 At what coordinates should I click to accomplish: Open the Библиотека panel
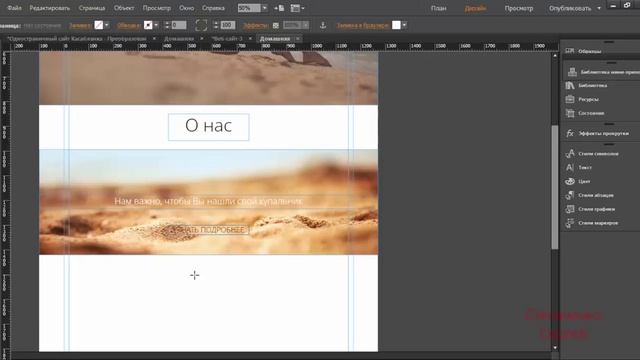point(587,86)
